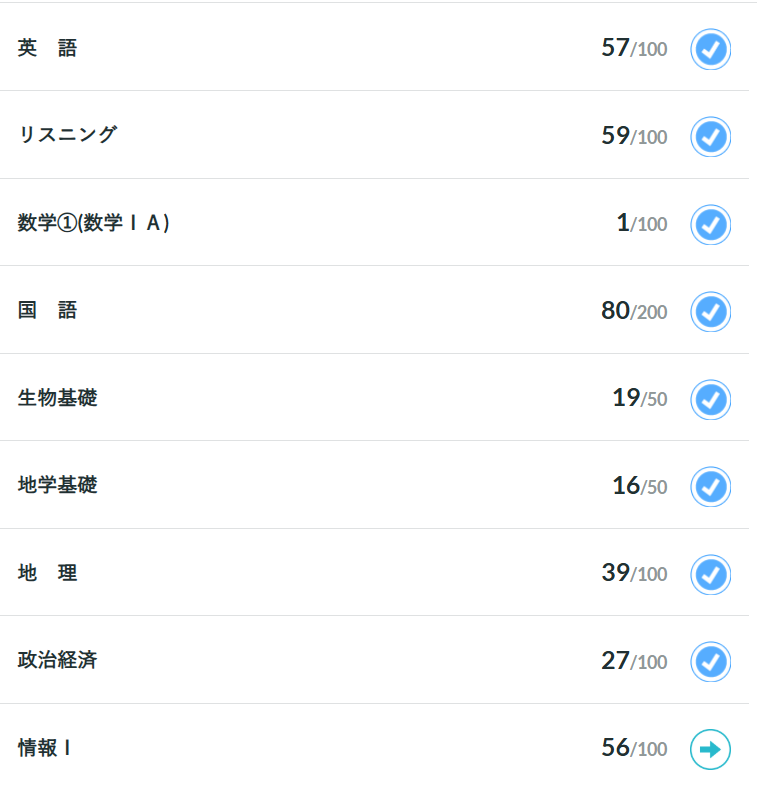Open 情報Ⅰ using the arrow icon
The width and height of the screenshot is (757, 790).
pyautogui.click(x=710, y=749)
